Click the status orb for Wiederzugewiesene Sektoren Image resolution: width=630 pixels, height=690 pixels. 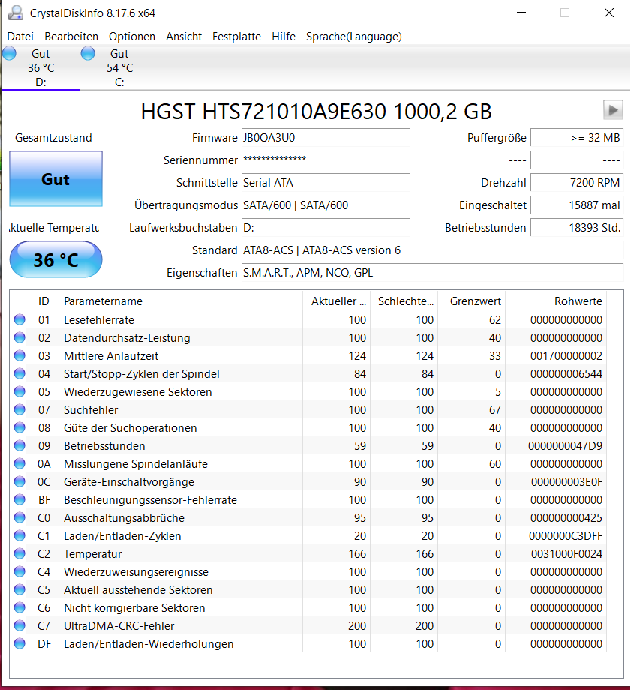(20, 392)
